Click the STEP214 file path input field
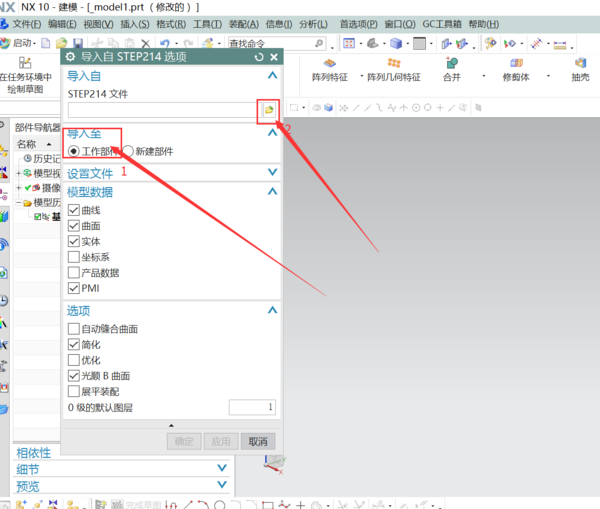This screenshot has height=509, width=600. coord(163,110)
